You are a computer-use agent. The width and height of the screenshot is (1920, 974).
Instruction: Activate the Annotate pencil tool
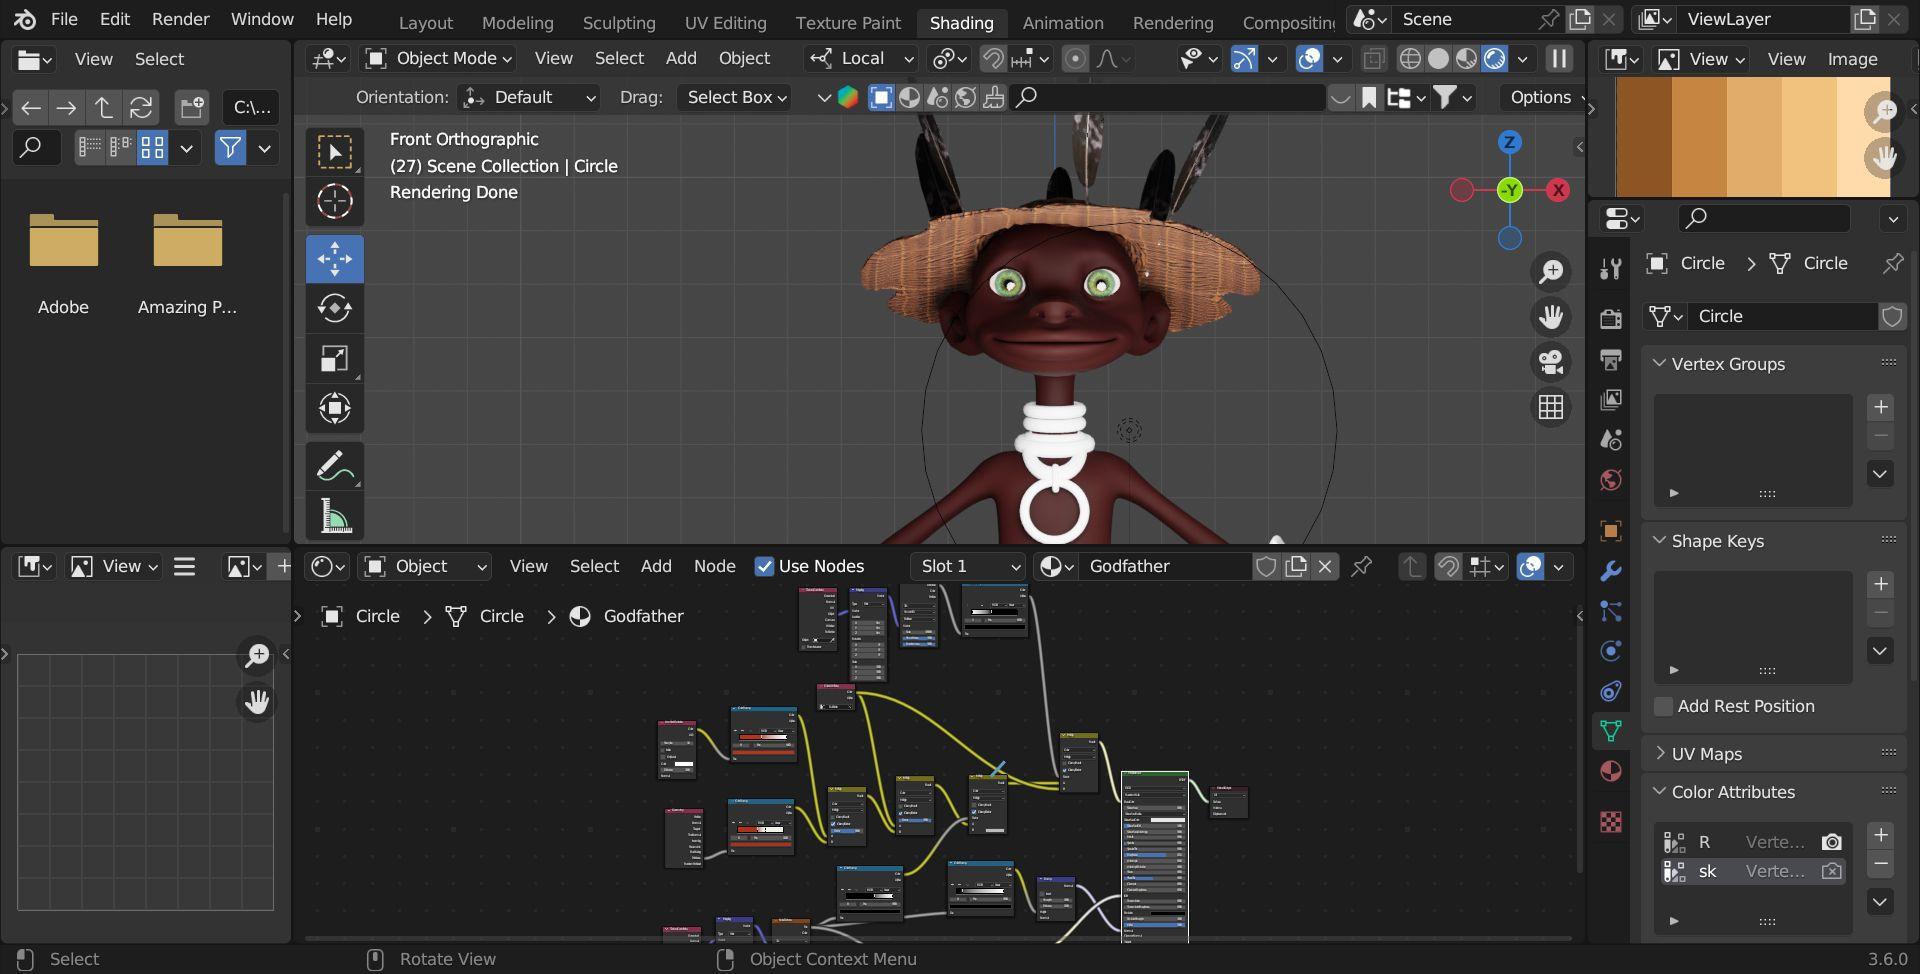[335, 466]
